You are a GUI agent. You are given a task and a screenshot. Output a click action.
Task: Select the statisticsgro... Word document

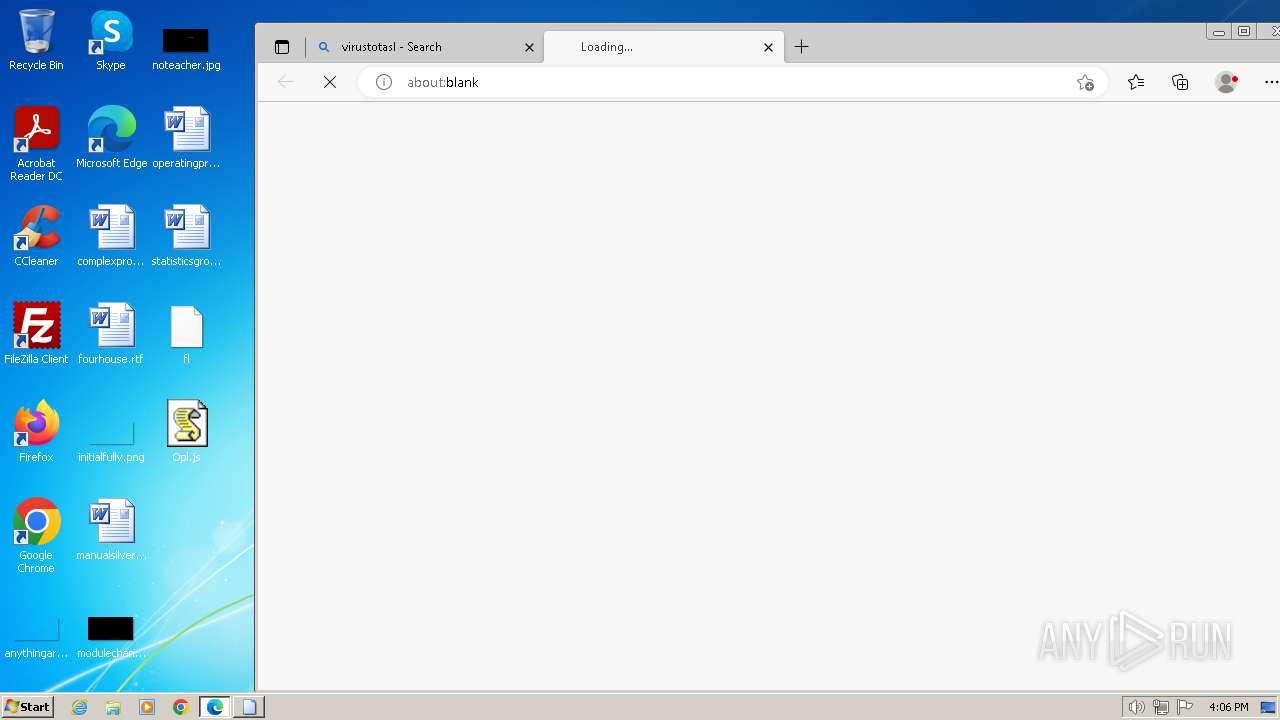coord(186,236)
